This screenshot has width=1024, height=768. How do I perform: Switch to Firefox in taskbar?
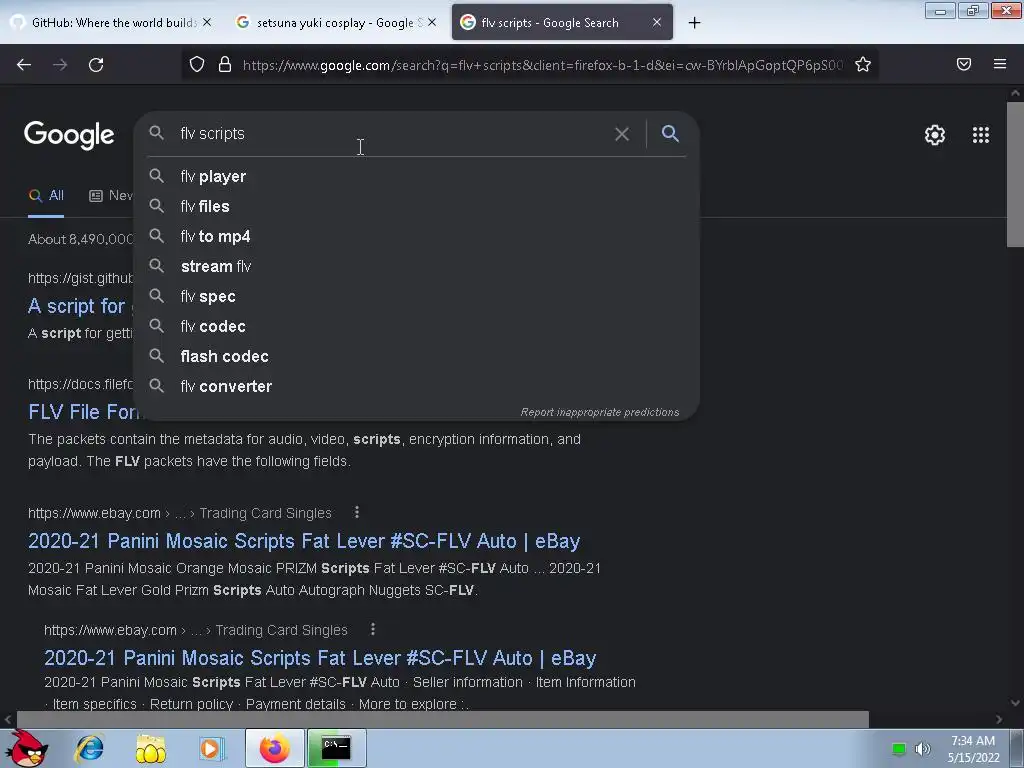274,748
